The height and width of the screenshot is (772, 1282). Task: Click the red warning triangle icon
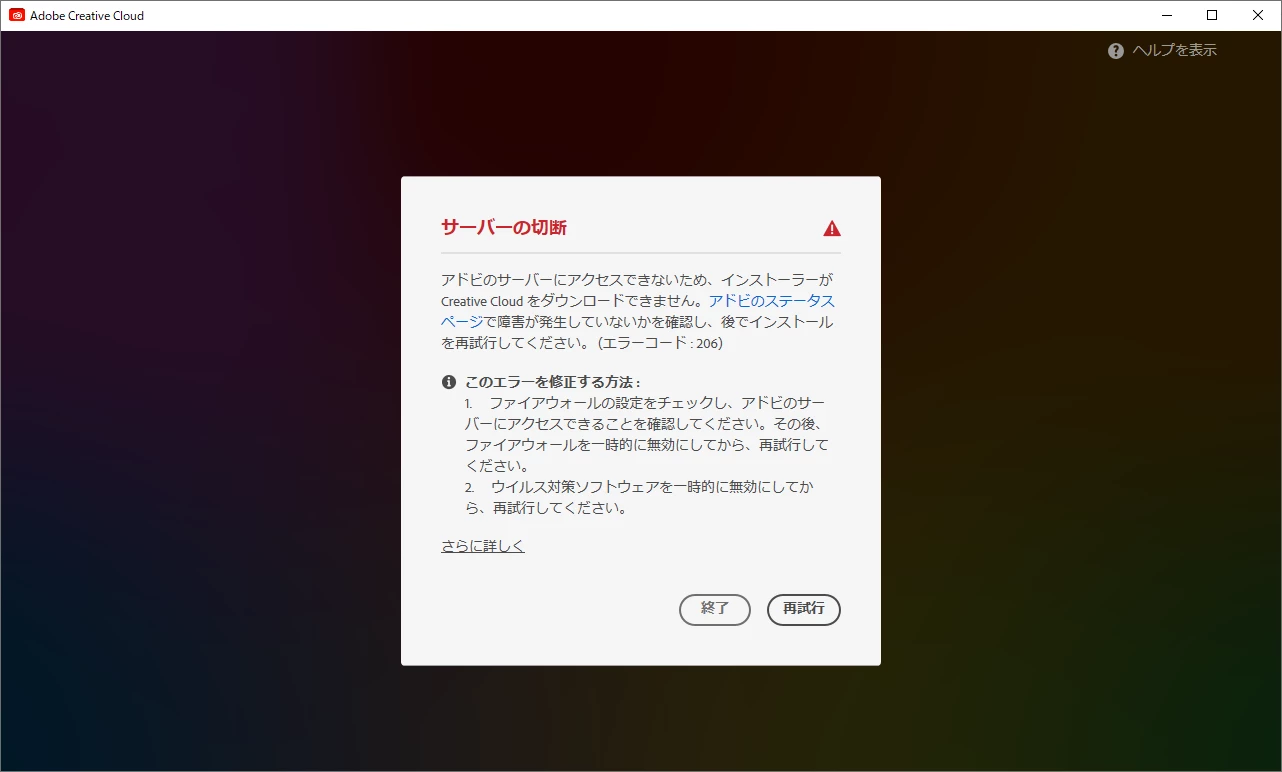(832, 228)
